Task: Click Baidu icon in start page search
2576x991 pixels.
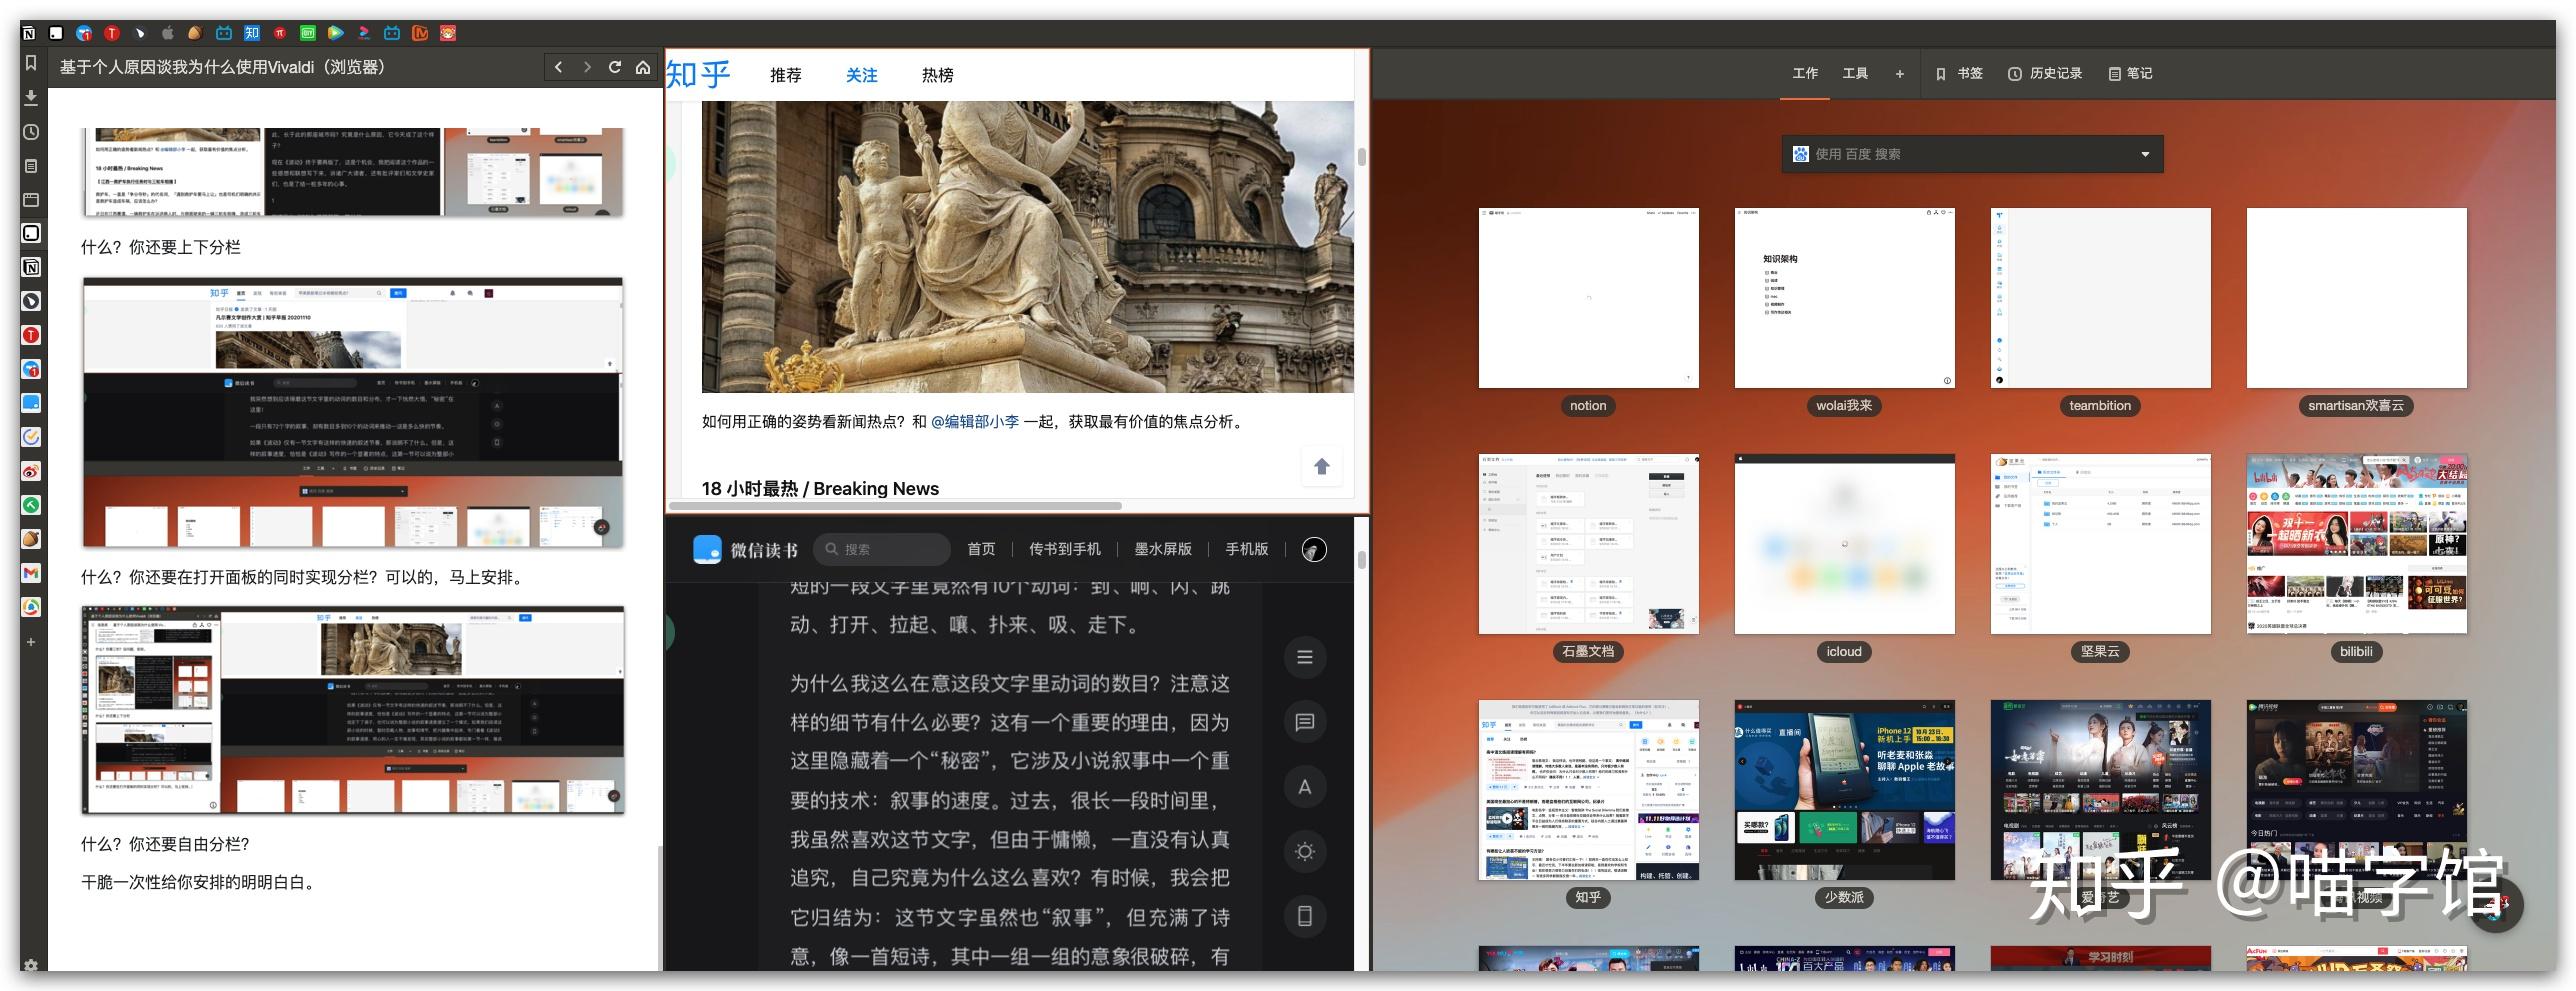Action: (x=1800, y=154)
